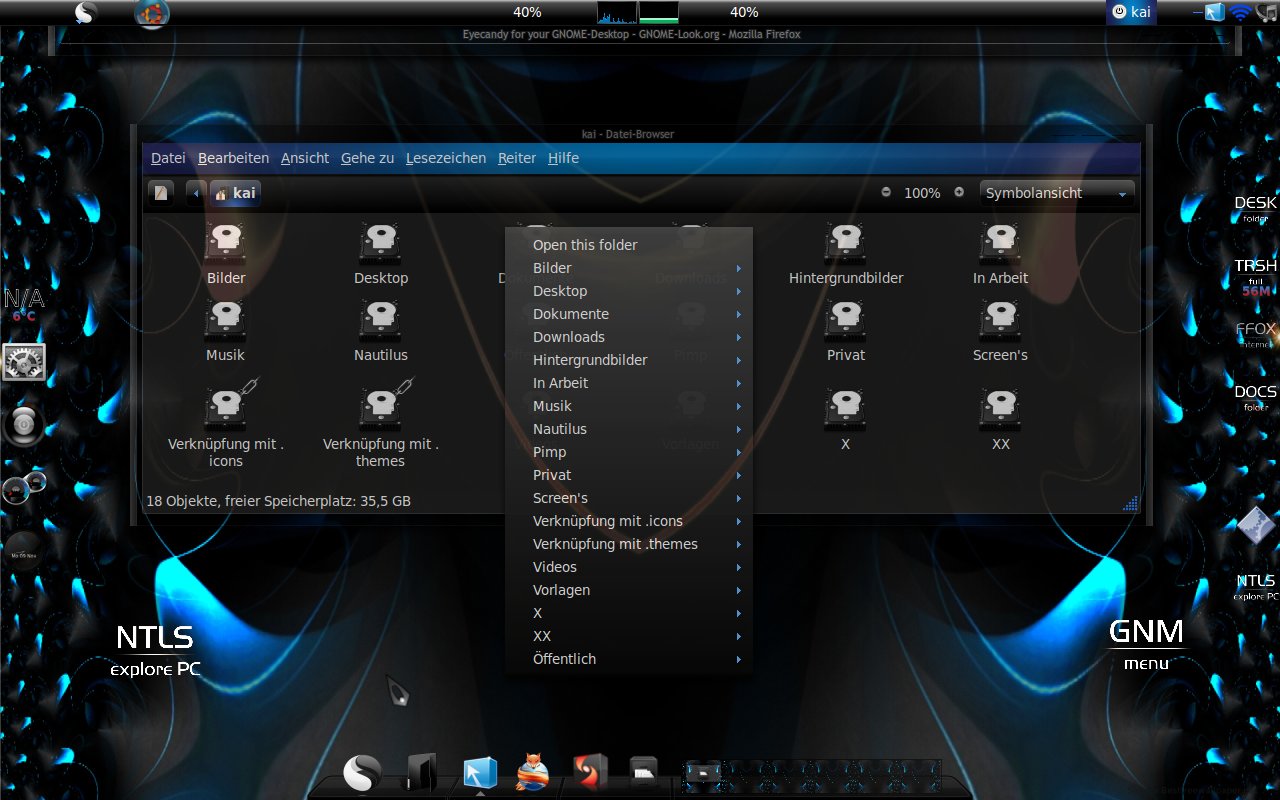This screenshot has height=800, width=1280.
Task: Open the Hintergrundbilder folder icon
Action: pyautogui.click(x=846, y=243)
